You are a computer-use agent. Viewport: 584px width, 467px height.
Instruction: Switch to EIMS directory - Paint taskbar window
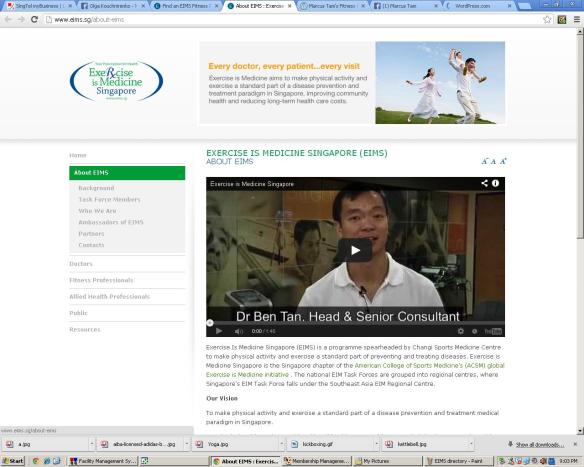pyautogui.click(x=460, y=461)
